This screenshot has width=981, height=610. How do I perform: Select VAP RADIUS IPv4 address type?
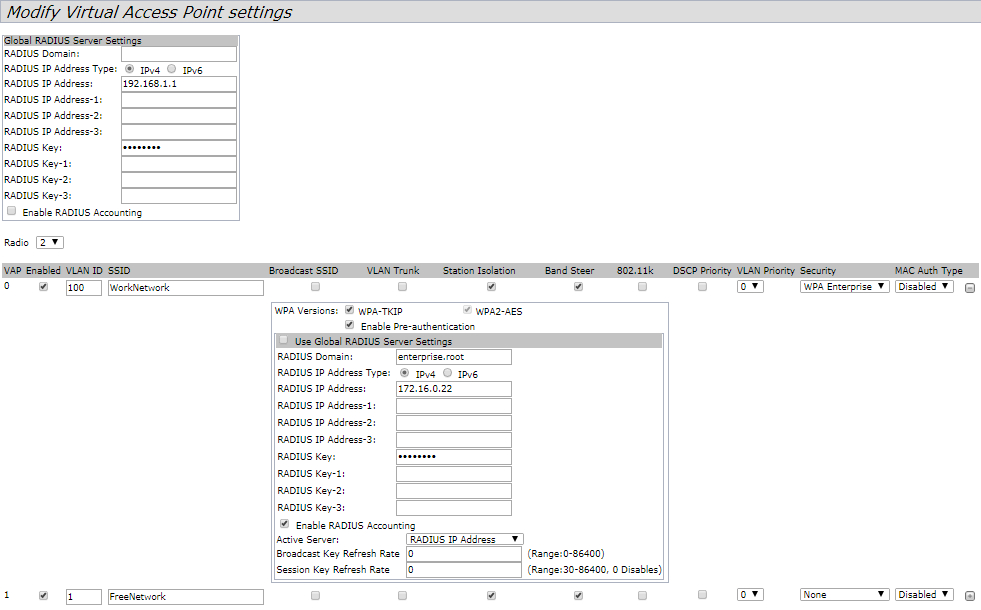pos(405,373)
